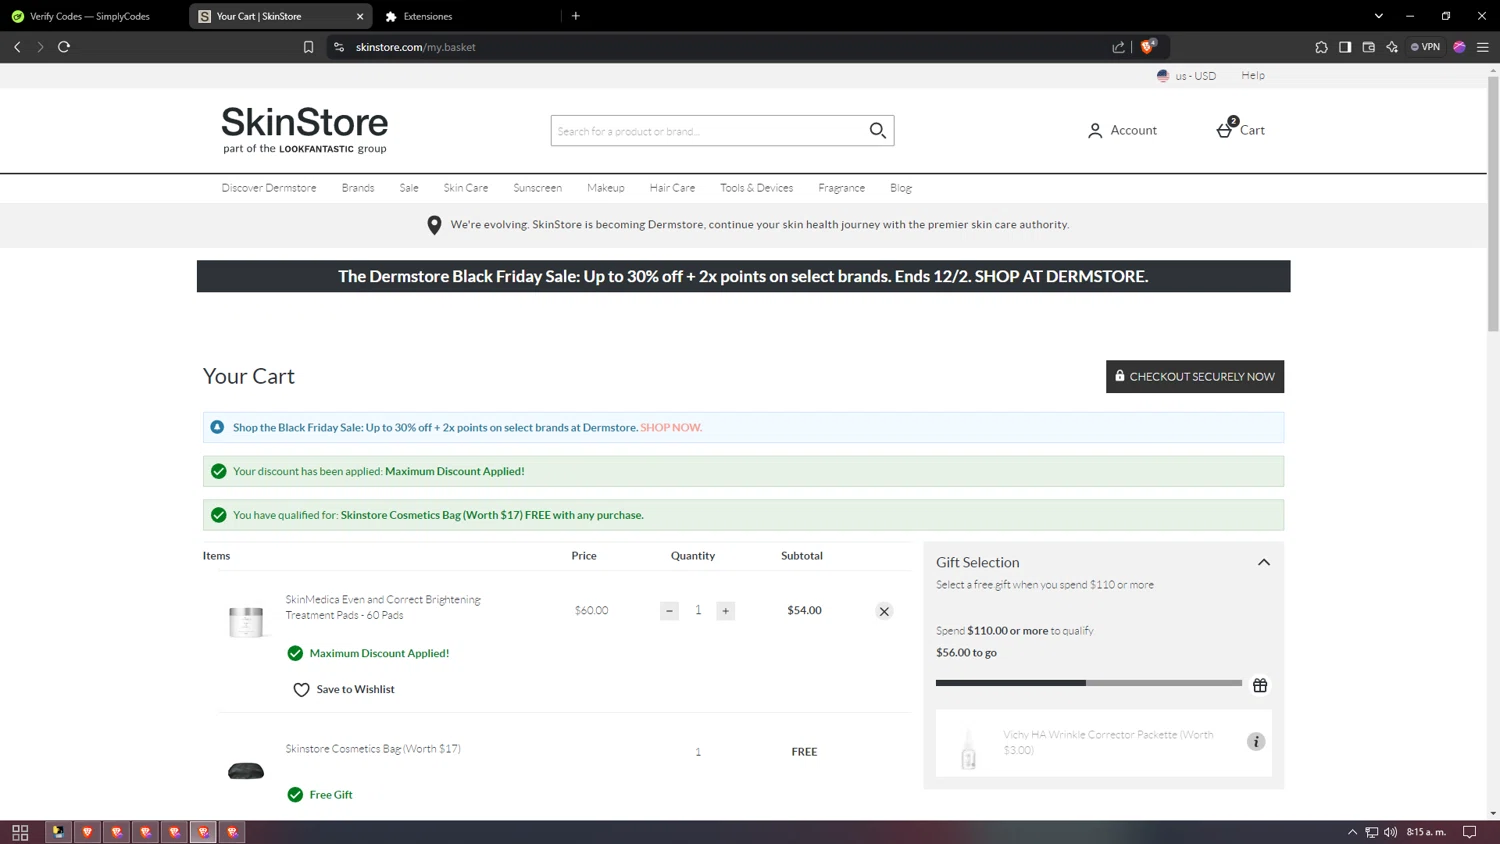Show info for Vichy HA Wrinkle Corrector
1500x844 pixels.
tap(1256, 742)
